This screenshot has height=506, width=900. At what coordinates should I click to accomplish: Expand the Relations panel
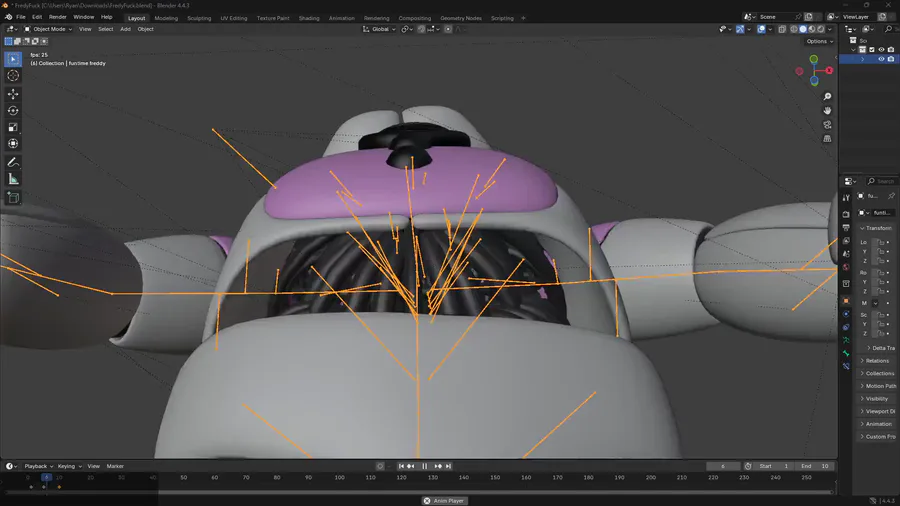[874, 361]
